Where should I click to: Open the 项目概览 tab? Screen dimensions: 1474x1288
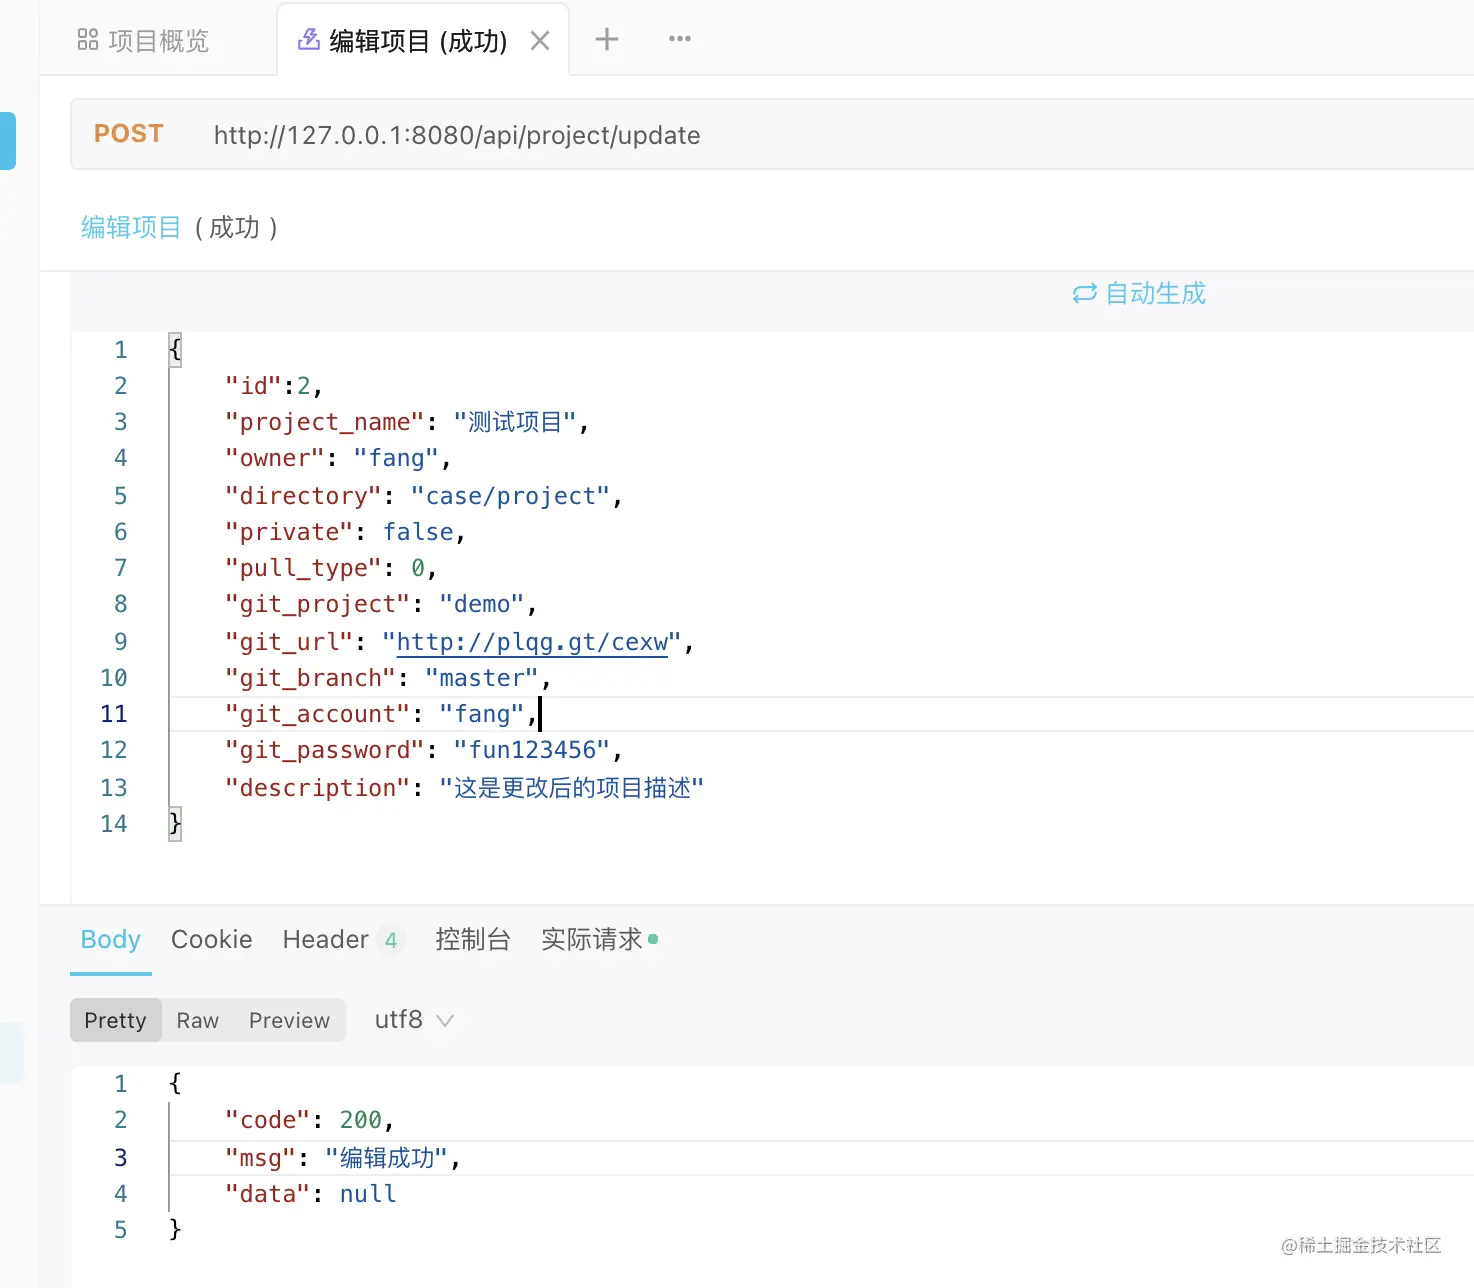point(143,40)
